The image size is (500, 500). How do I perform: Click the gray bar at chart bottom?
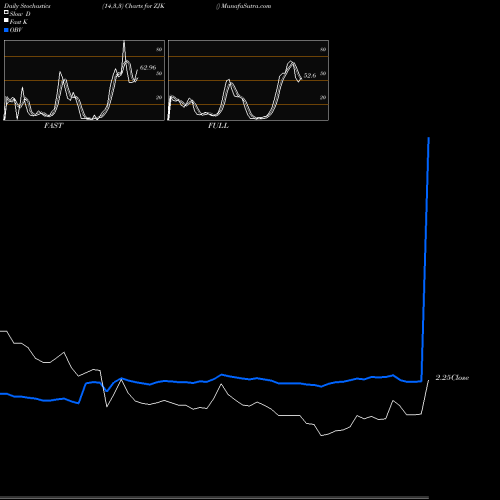pyautogui.click(x=214, y=497)
